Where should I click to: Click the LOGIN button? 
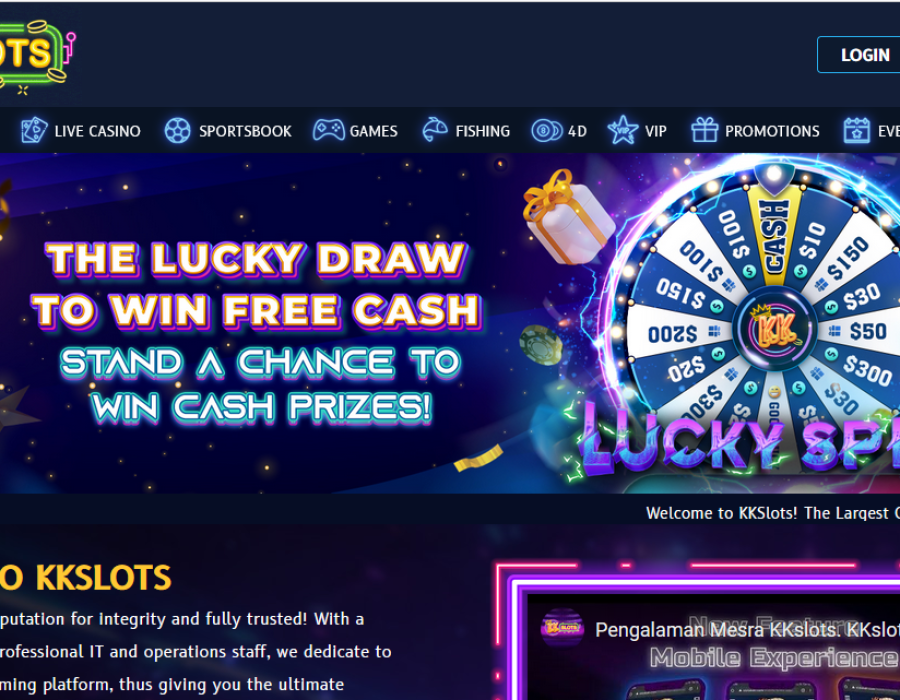[859, 55]
